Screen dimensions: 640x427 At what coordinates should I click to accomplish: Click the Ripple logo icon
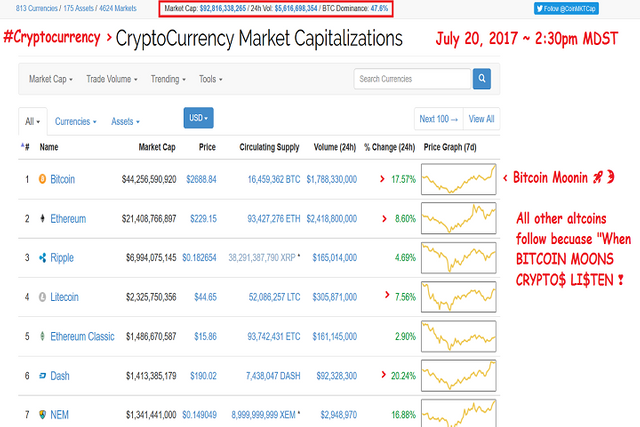(x=42, y=258)
